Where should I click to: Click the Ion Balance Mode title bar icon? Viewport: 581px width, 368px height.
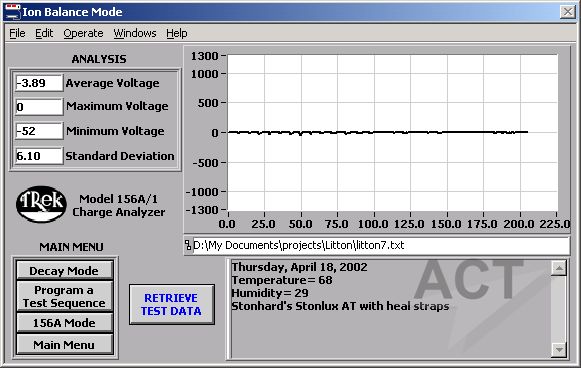(13, 12)
